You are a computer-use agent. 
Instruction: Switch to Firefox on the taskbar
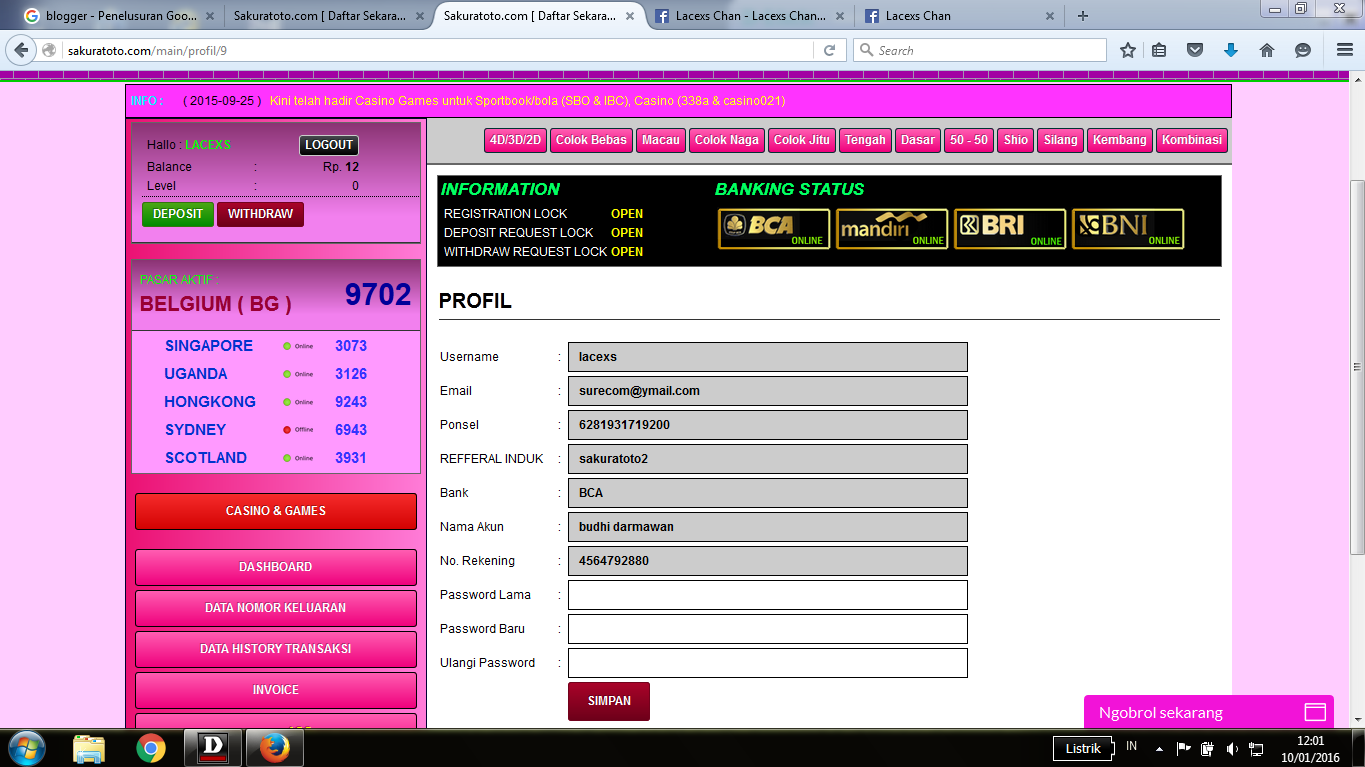274,748
